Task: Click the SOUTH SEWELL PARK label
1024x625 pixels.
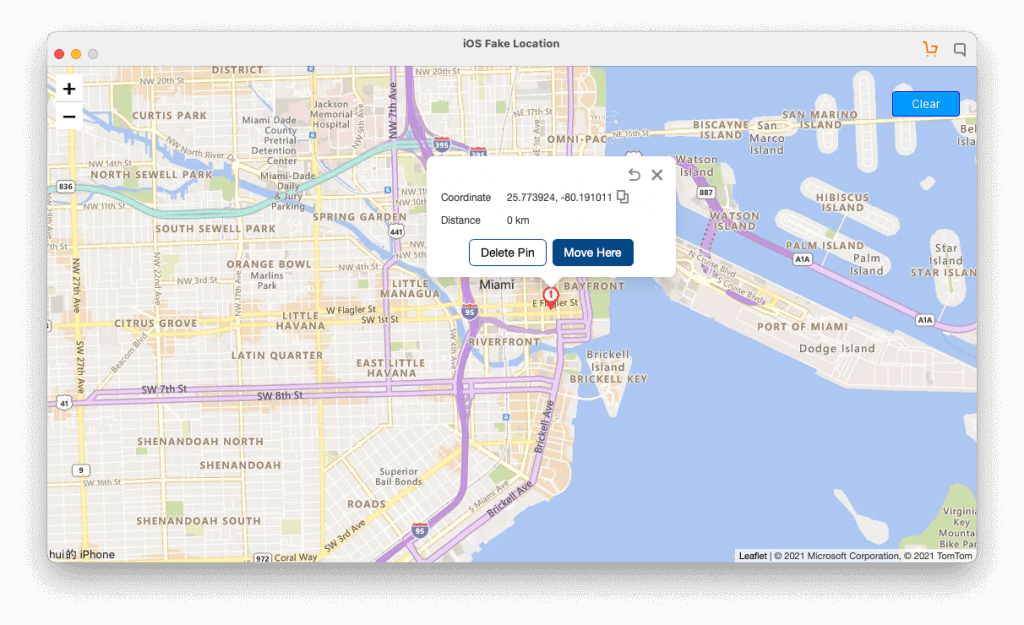Action: [x=216, y=229]
